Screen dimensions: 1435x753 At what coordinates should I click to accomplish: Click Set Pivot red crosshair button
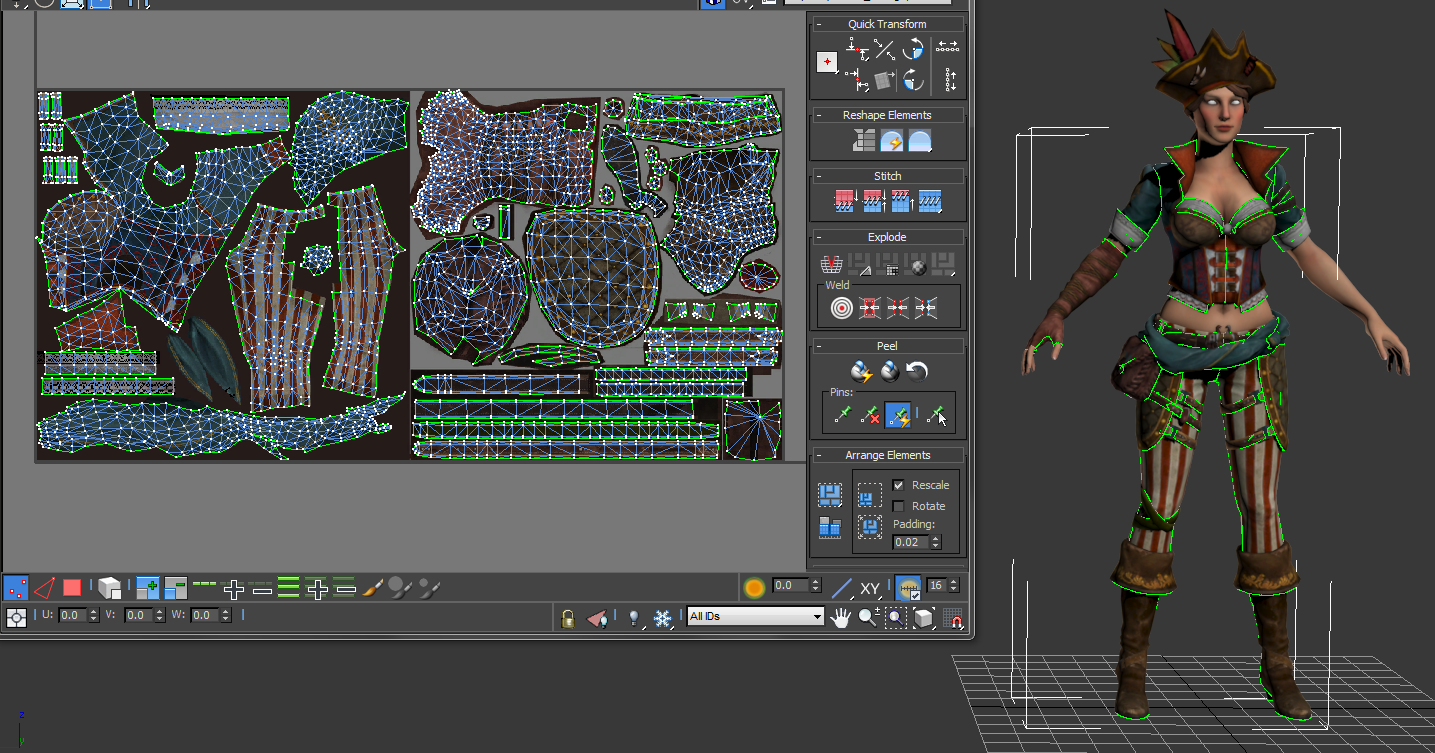827,62
